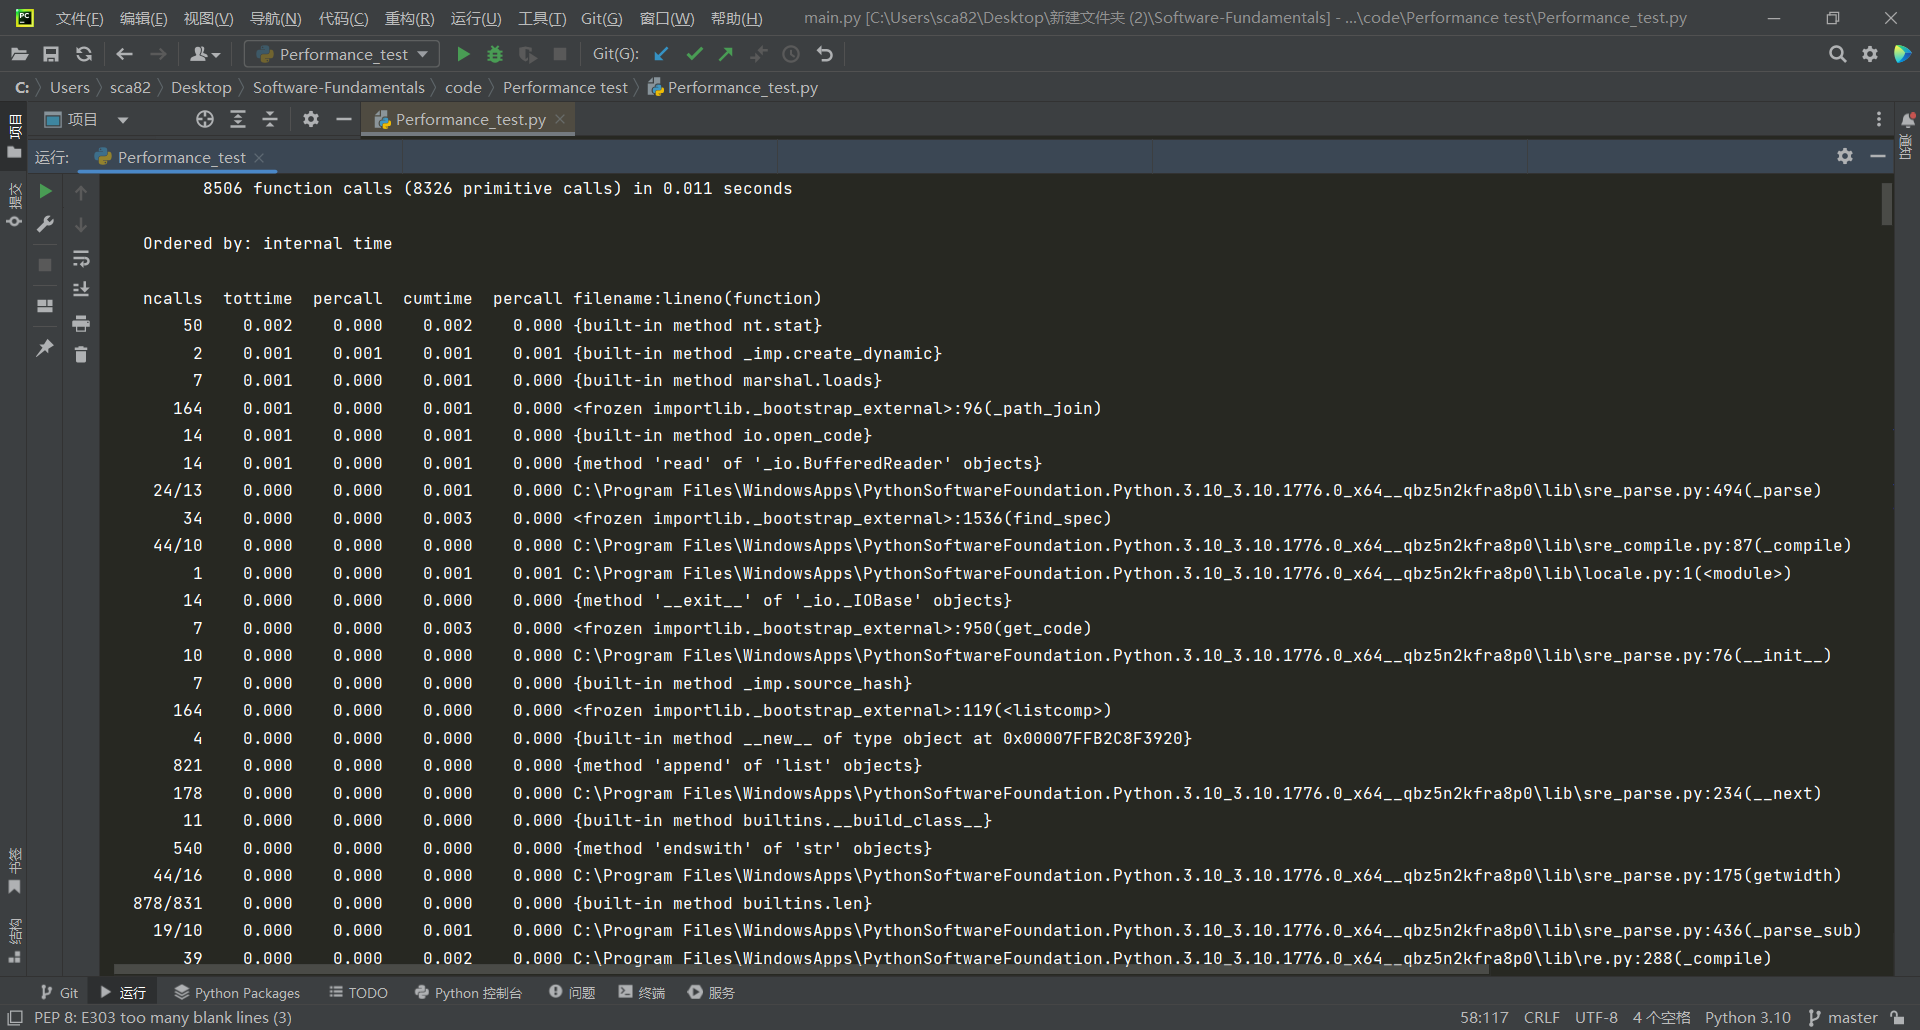1920x1030 pixels.
Task: Click Software-Fundamentals in breadcrumb path
Action: [x=338, y=87]
